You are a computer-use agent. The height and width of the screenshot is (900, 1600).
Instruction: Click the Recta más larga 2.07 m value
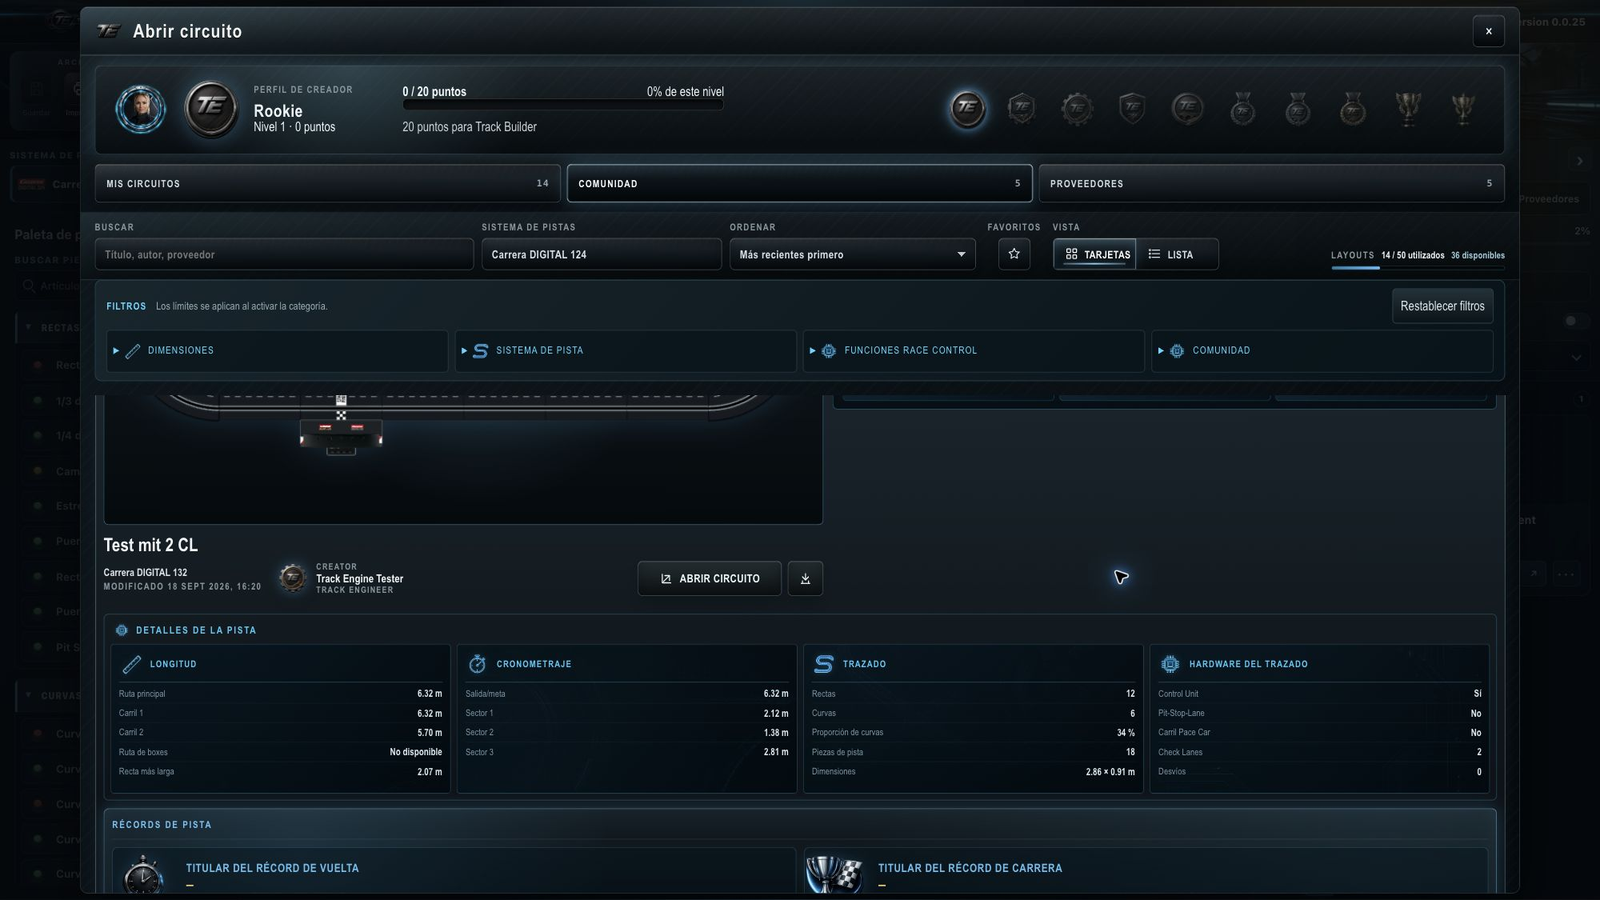coord(429,772)
